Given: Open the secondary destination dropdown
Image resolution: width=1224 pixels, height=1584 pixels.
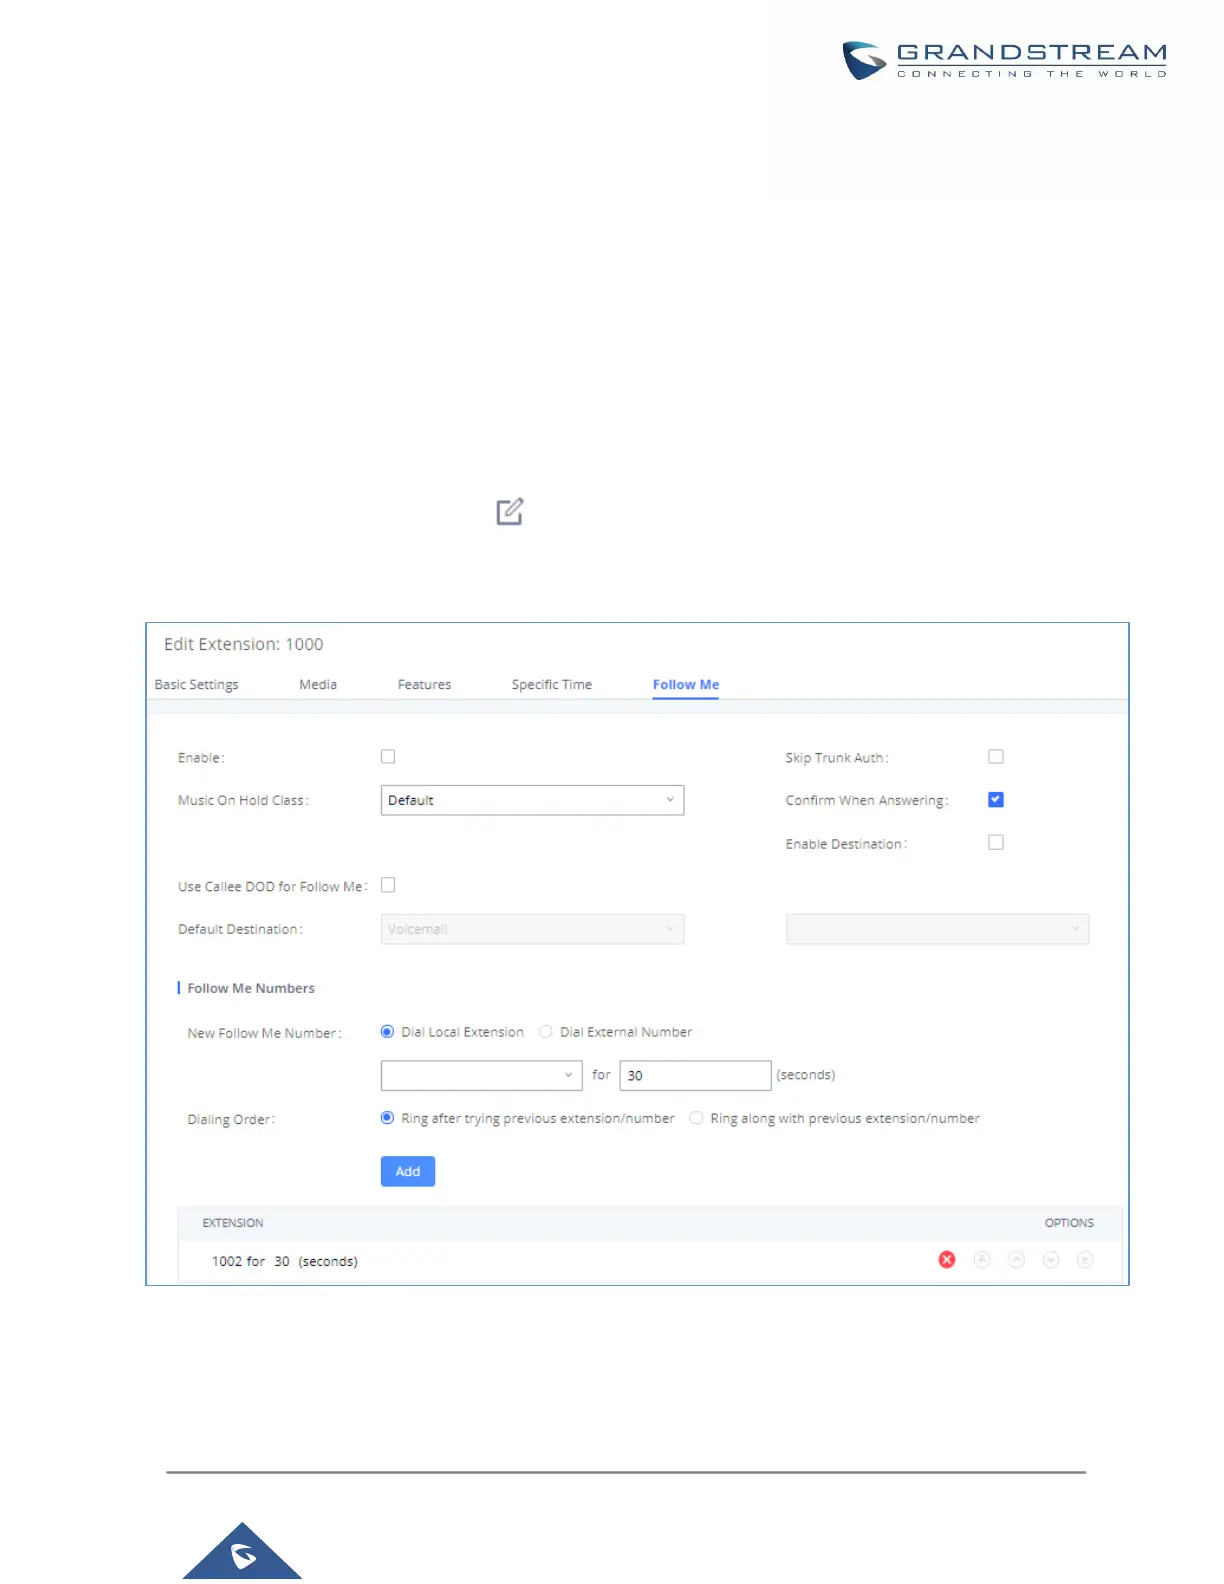Looking at the screenshot, I should pos(937,929).
